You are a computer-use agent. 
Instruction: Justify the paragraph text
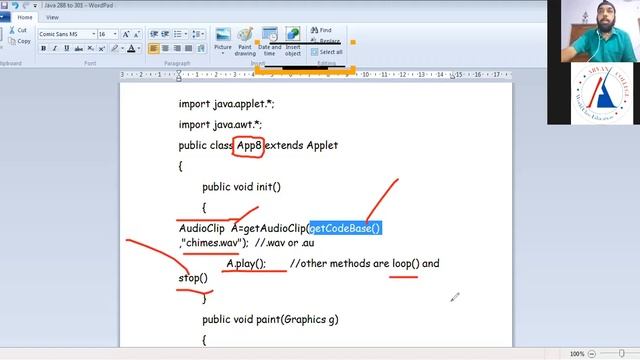click(x=188, y=49)
